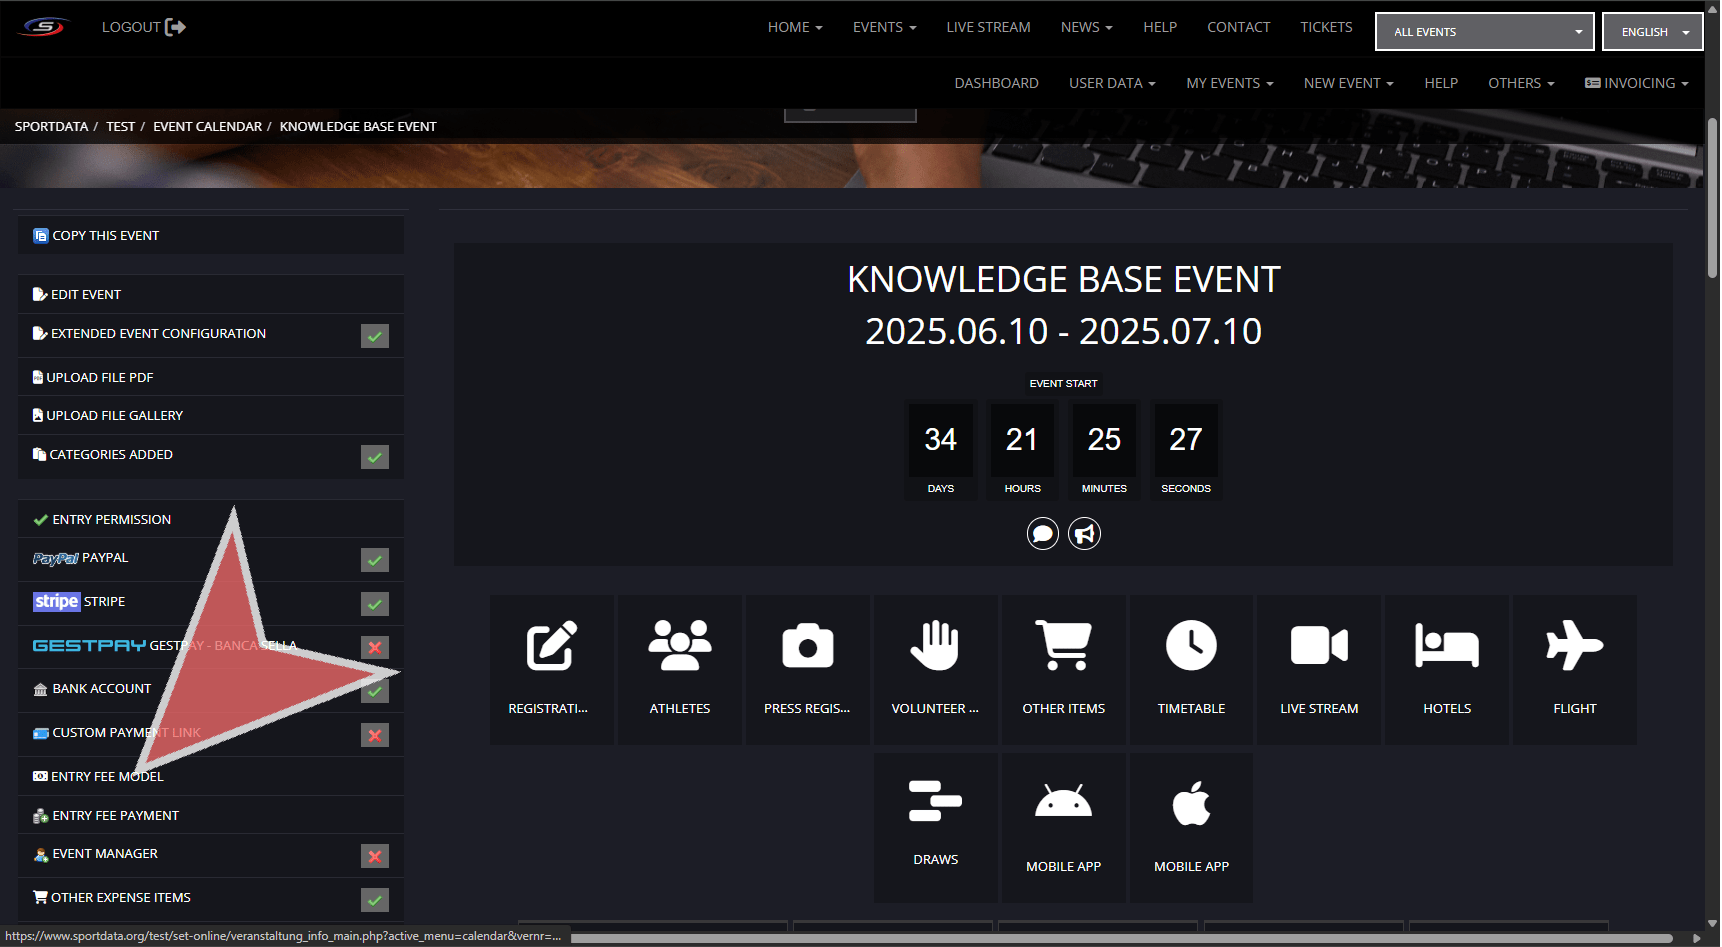Open the Athletes group icon
The width and height of the screenshot is (1722, 947).
tap(680, 646)
